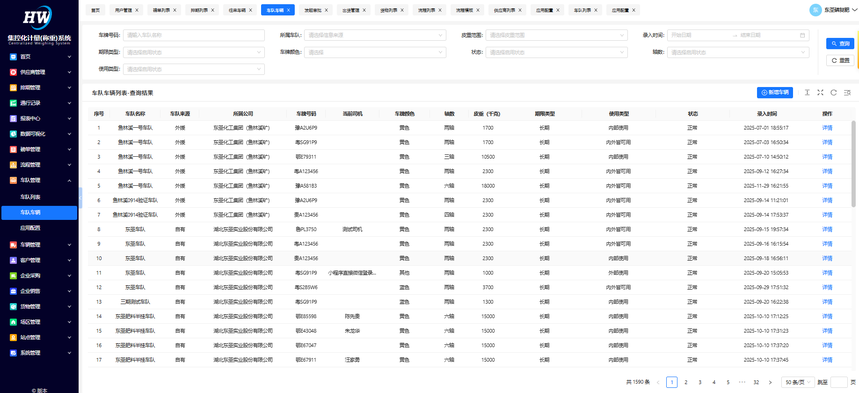Expand the 供应商管理 sidebar chevron
Image resolution: width=859 pixels, height=393 pixels.
click(x=69, y=72)
